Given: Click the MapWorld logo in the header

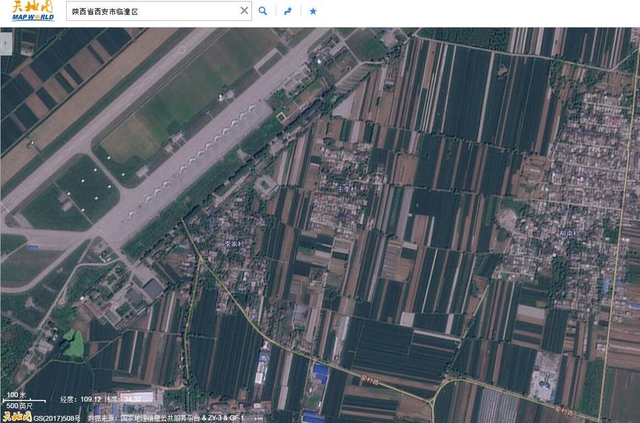Looking at the screenshot, I should 33,11.
